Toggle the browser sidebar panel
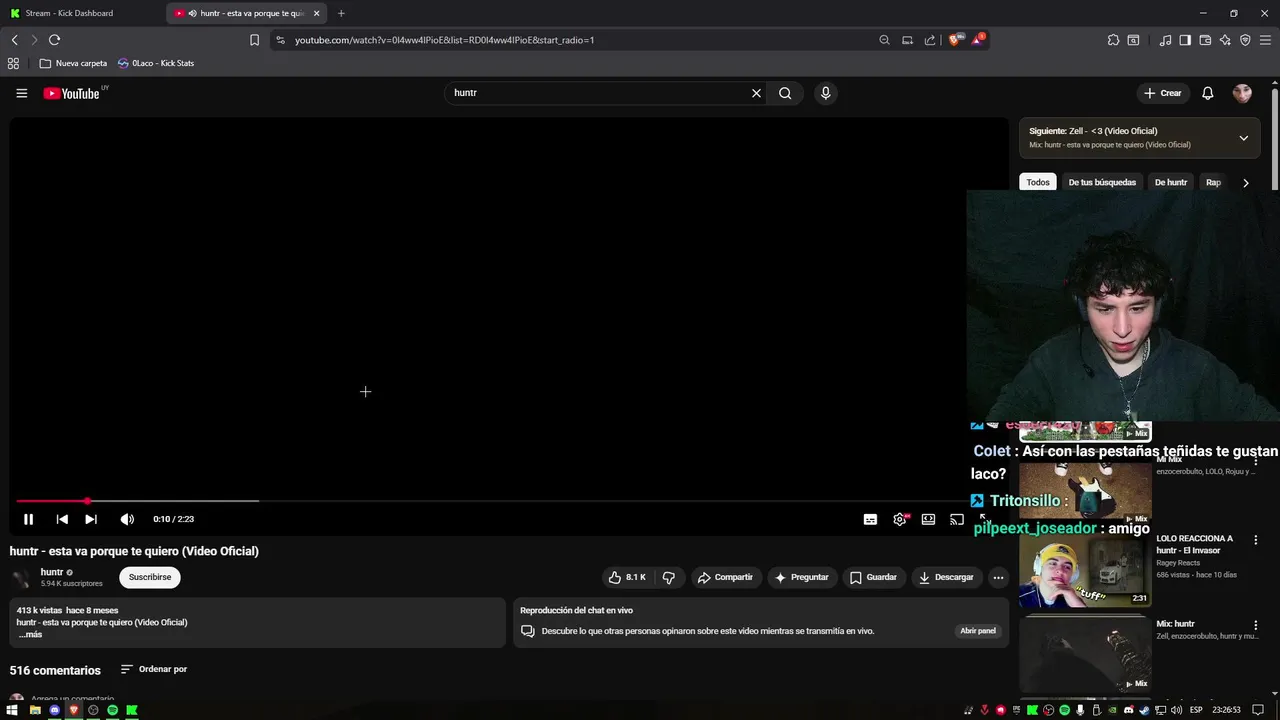Image resolution: width=1280 pixels, height=720 pixels. (1185, 40)
